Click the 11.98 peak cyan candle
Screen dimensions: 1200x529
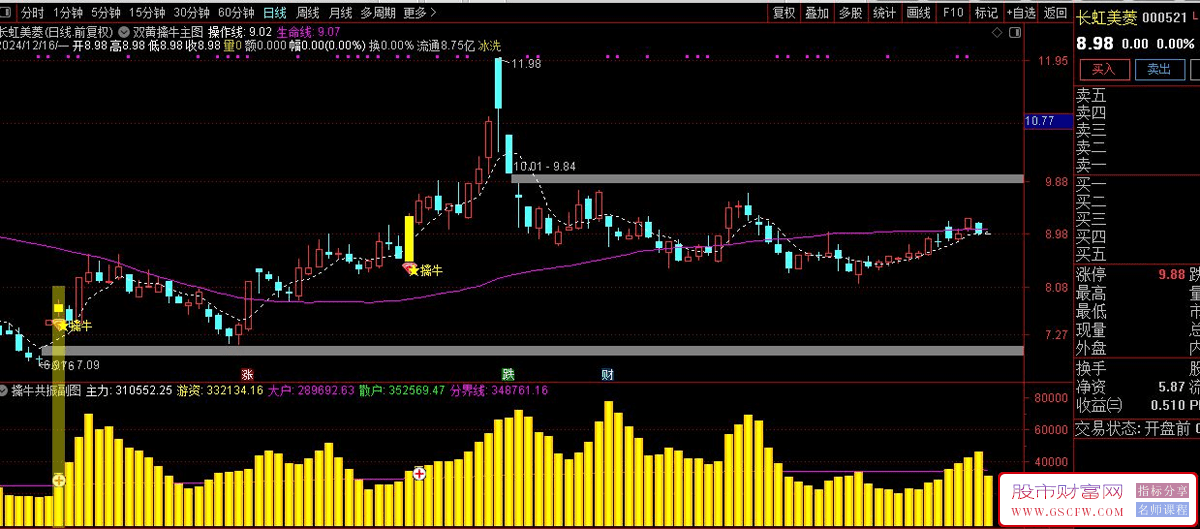click(498, 83)
